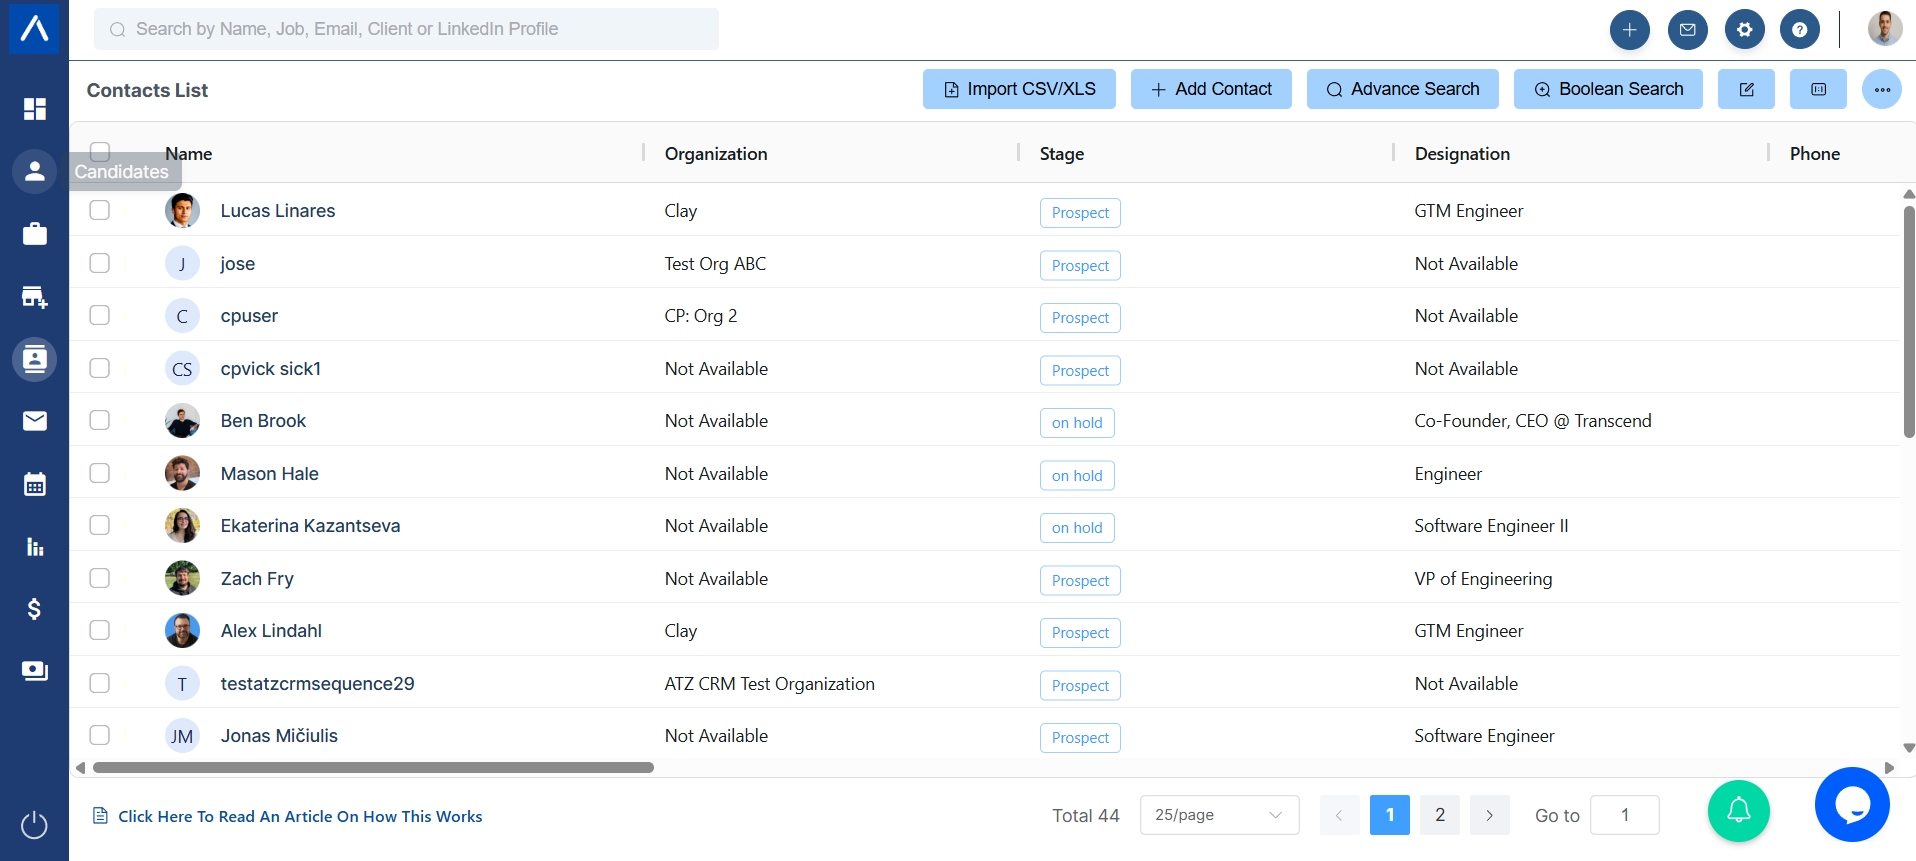Select the checkbox for Lucas Linares
1916x861 pixels.
click(x=100, y=210)
